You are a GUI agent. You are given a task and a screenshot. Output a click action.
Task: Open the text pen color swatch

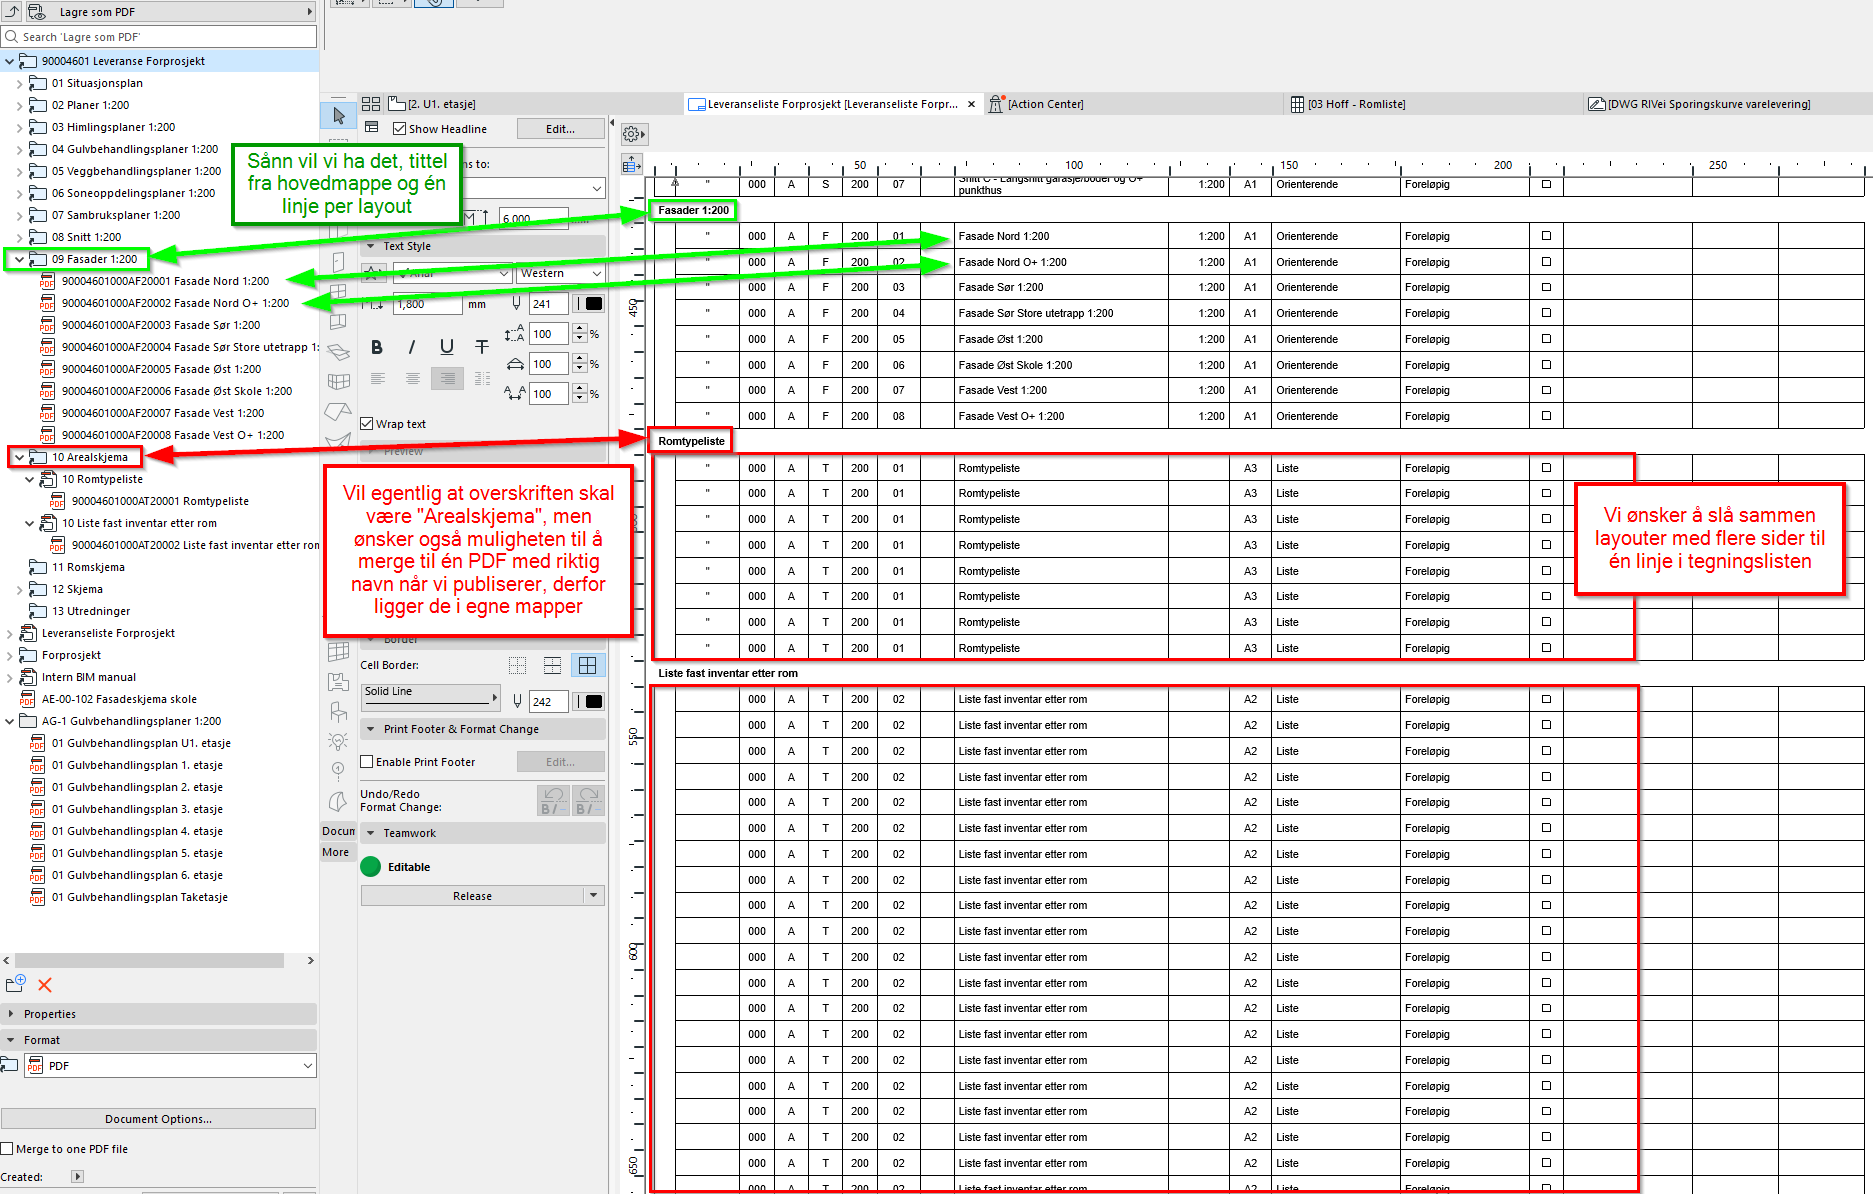(593, 304)
